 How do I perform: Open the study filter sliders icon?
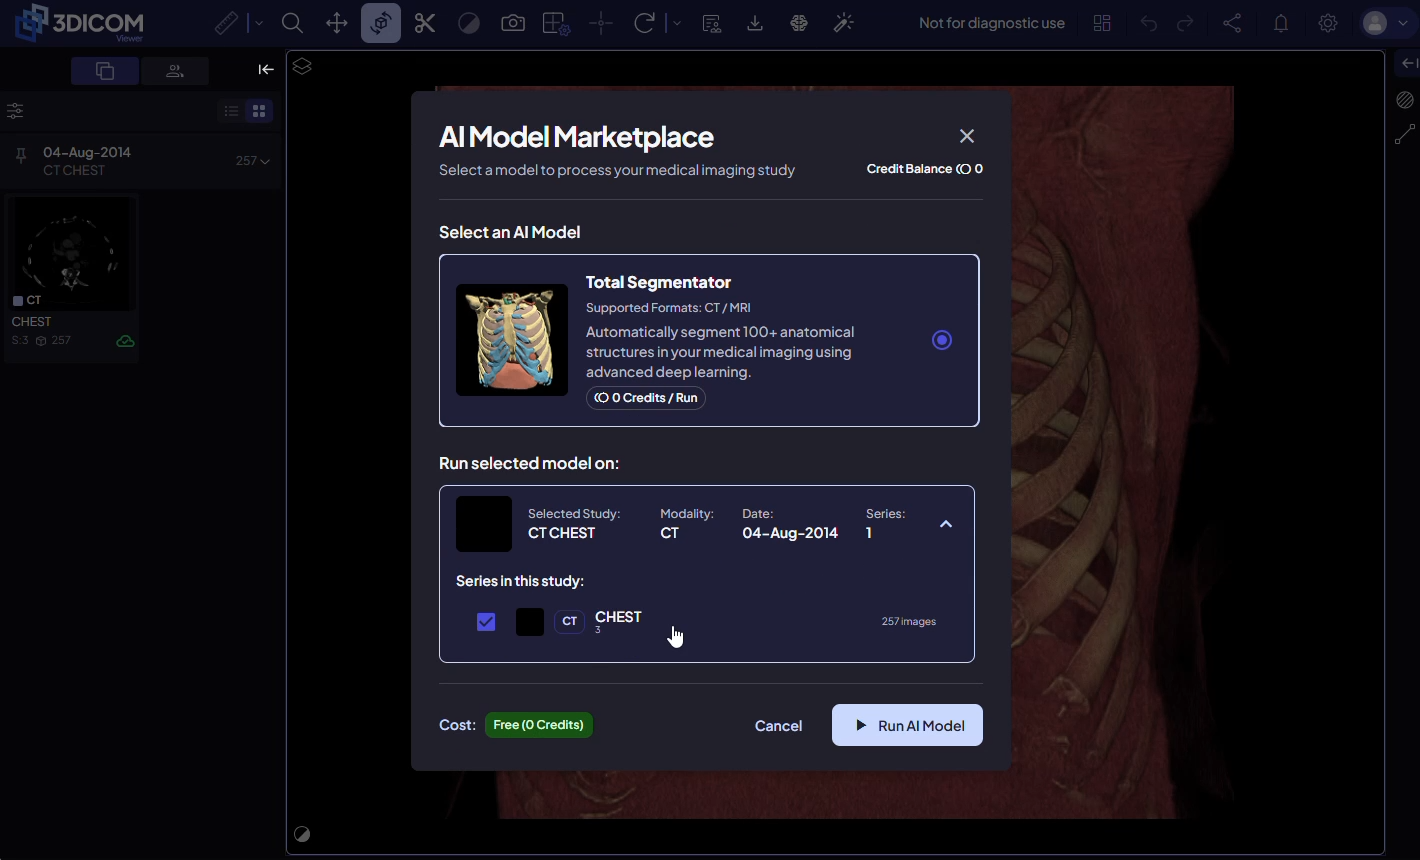click(x=15, y=111)
